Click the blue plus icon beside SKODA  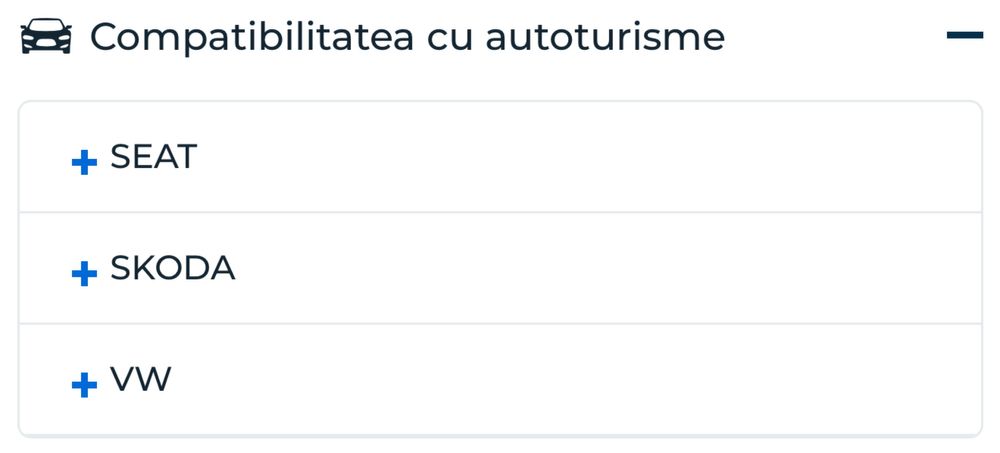tap(85, 273)
